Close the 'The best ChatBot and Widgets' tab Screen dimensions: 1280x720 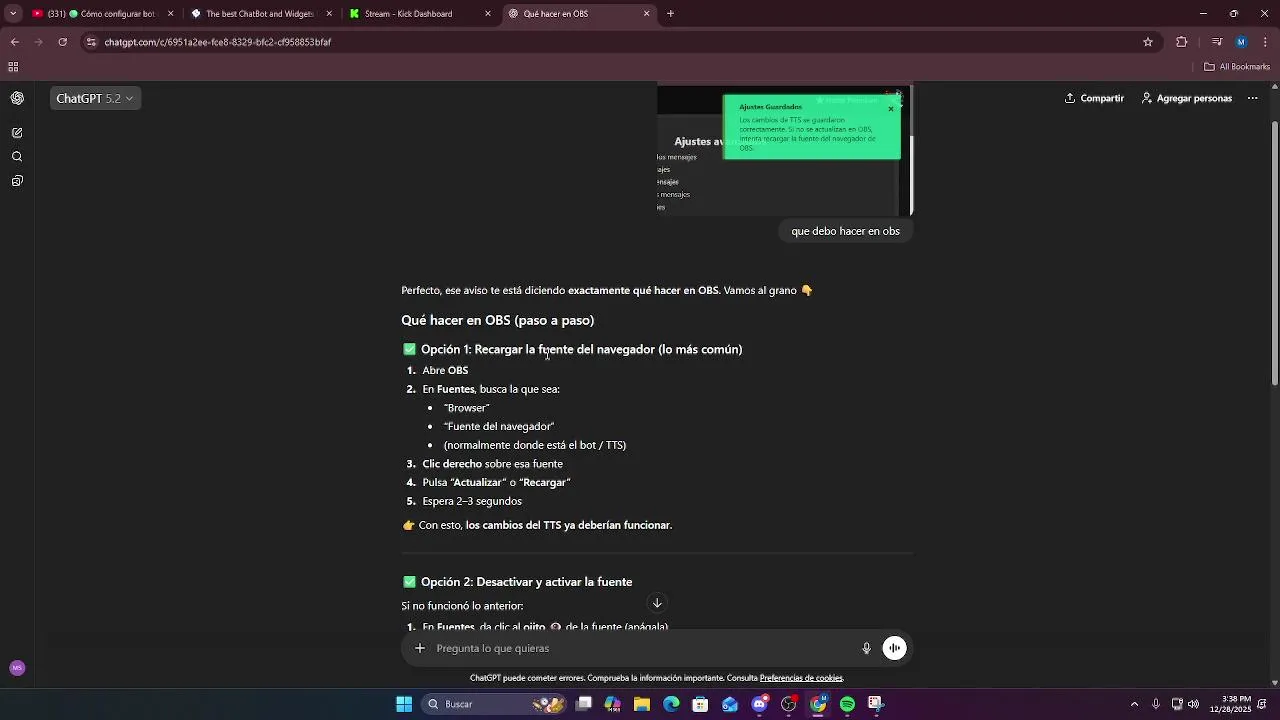(329, 14)
